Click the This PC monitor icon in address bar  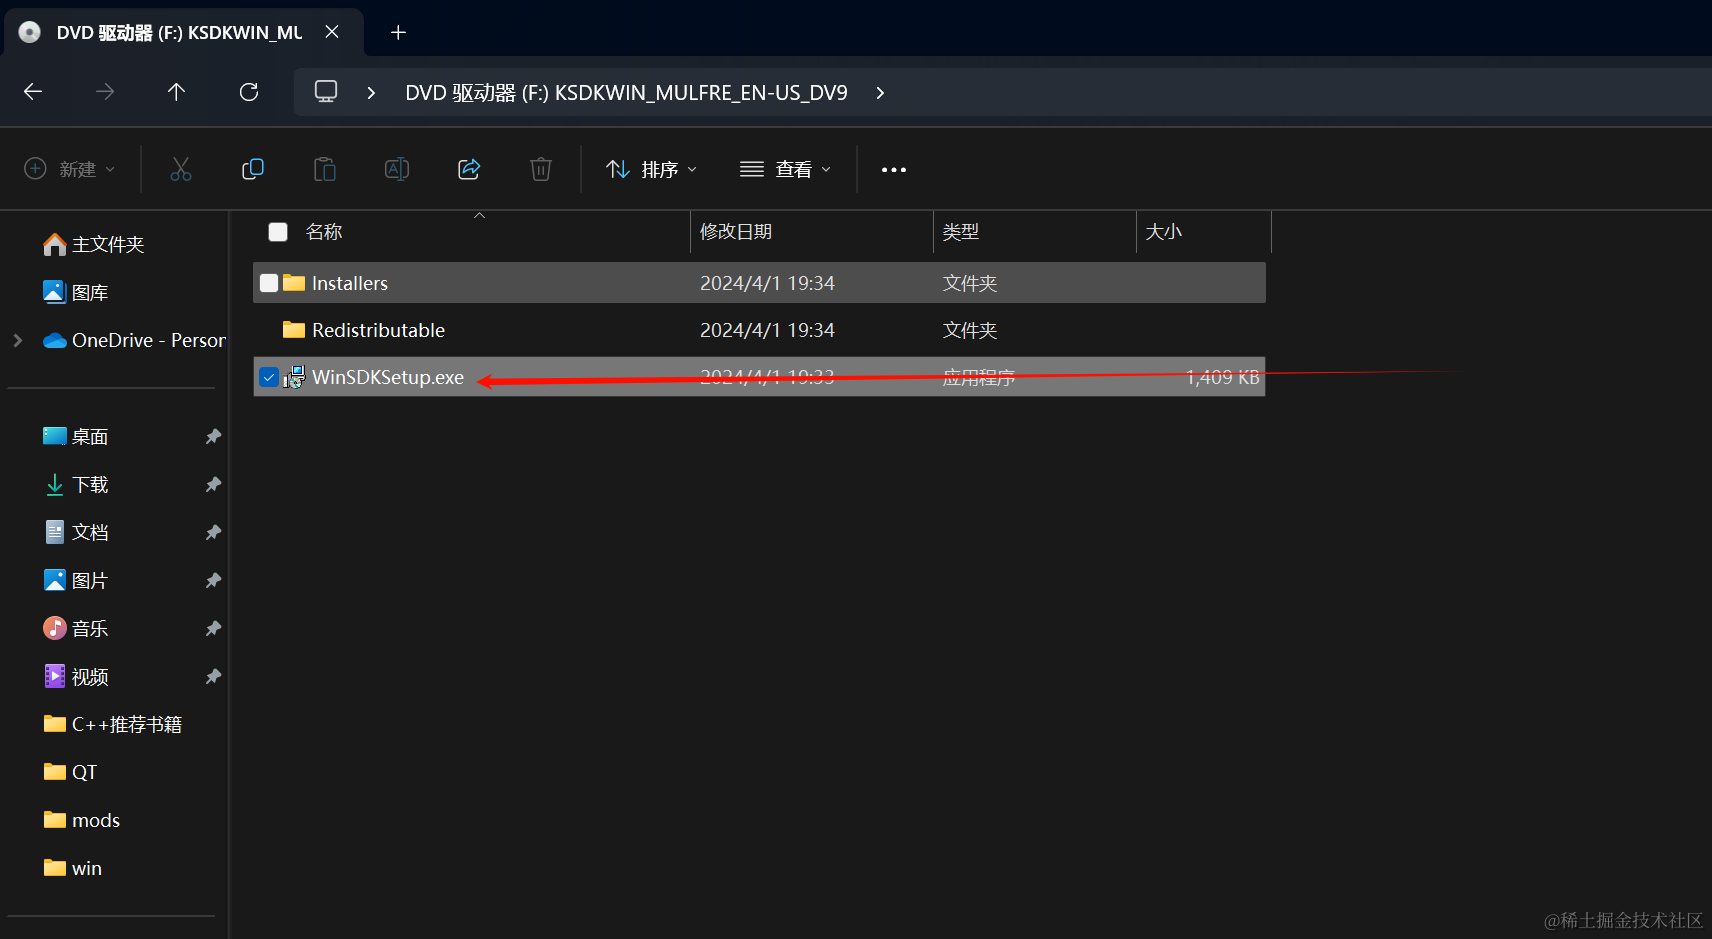coord(326,92)
